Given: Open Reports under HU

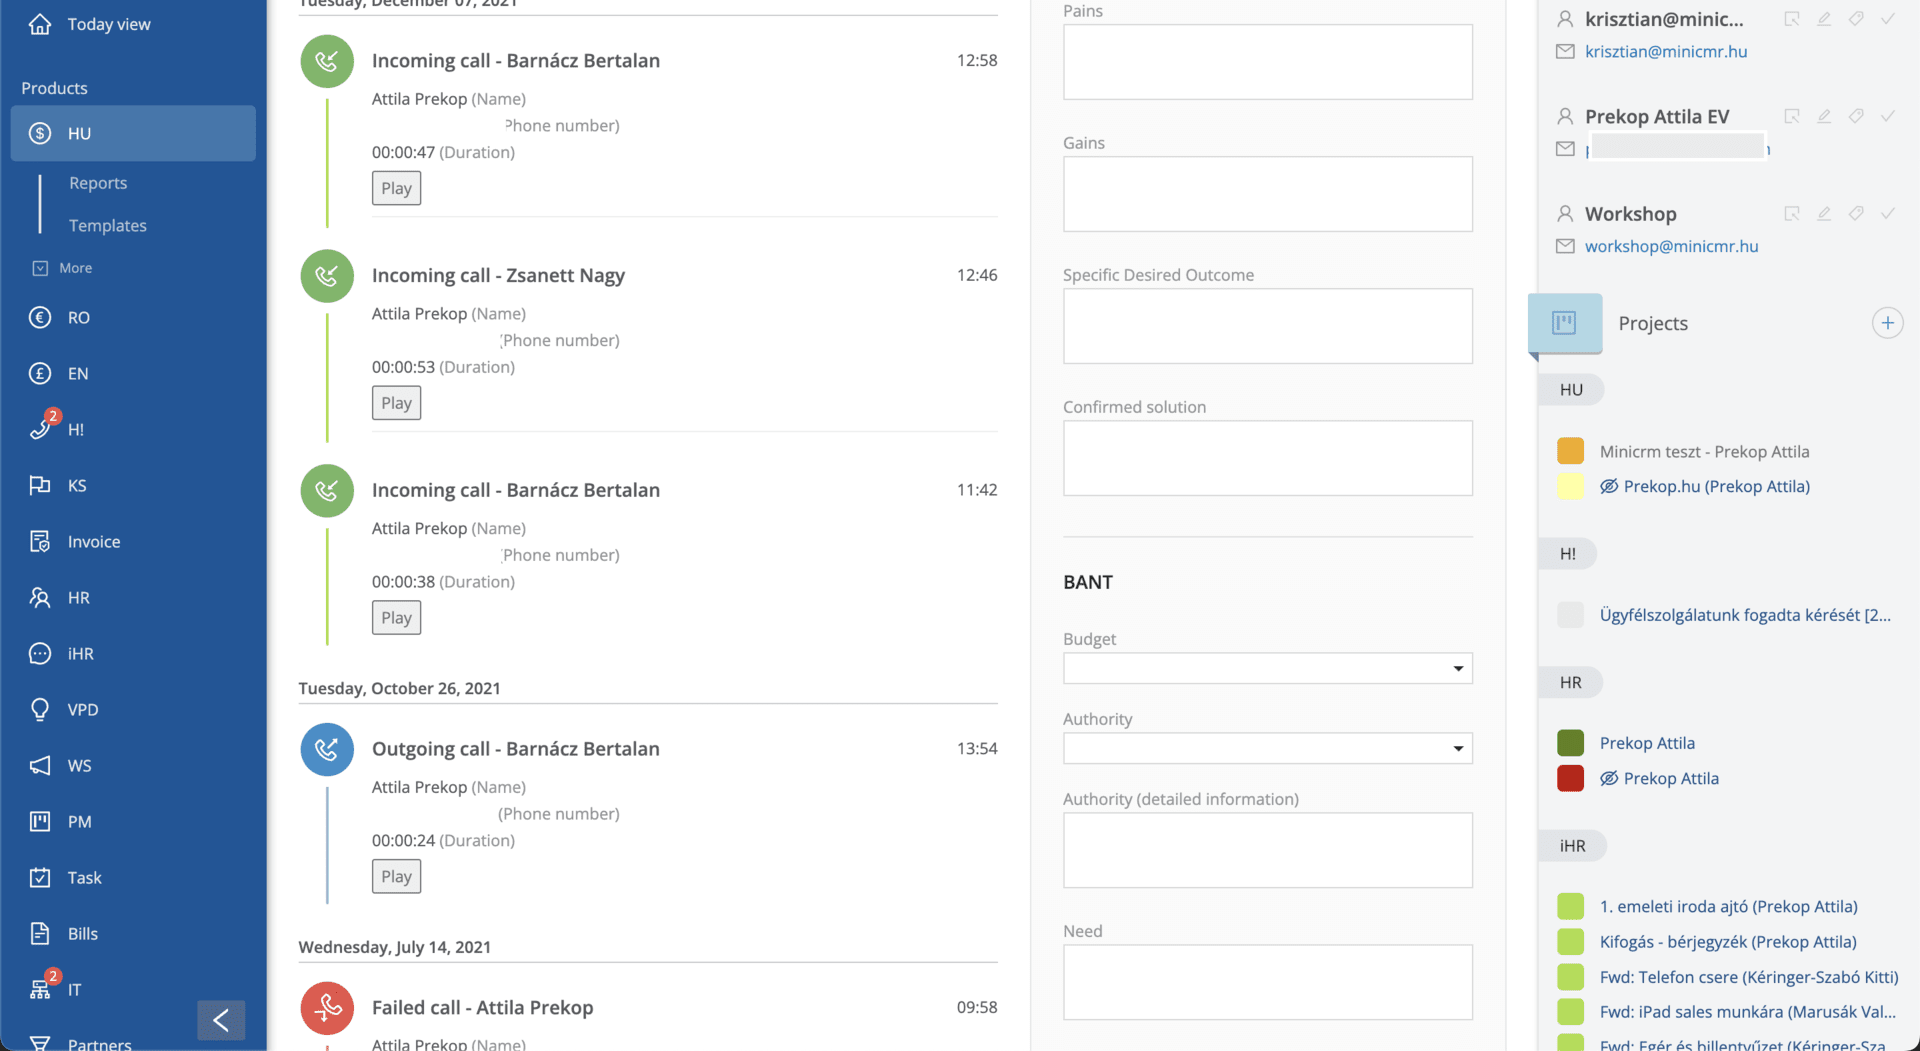Looking at the screenshot, I should (98, 183).
